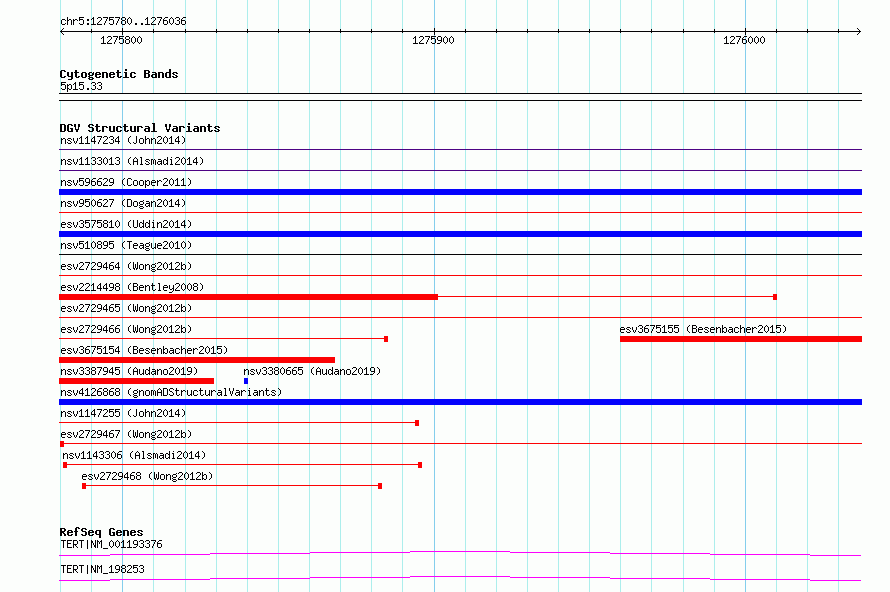Viewport: 890px width, 592px height.
Task: Open variant esv2729464 (Wong2012b)
Action: (126, 266)
